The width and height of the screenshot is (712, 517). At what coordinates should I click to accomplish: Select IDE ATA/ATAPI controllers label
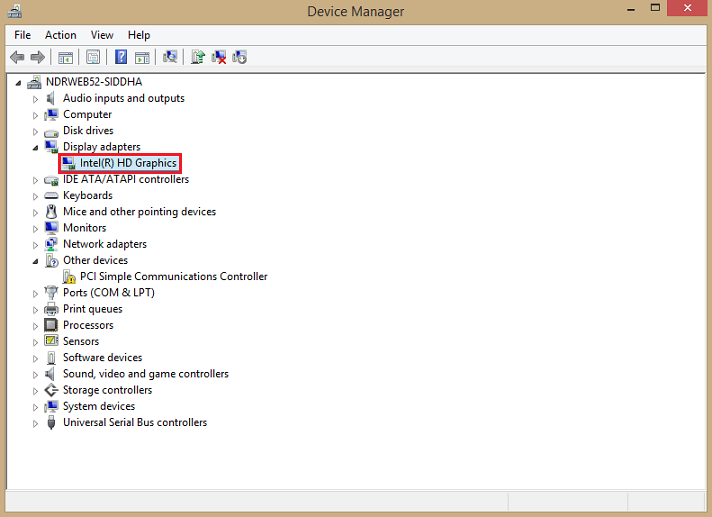[126, 179]
